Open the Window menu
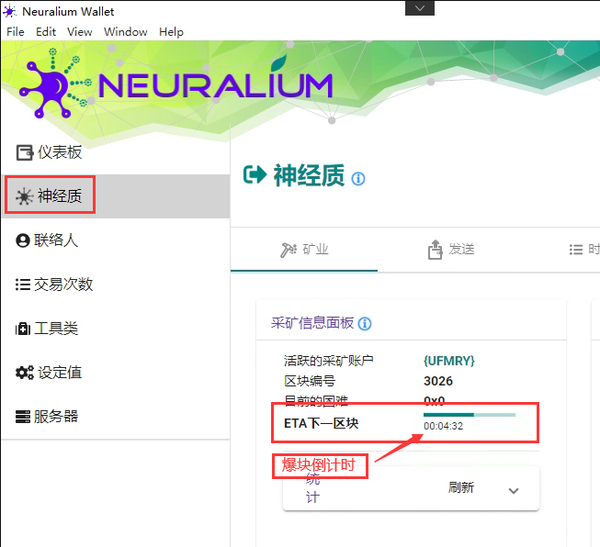The image size is (600, 547). [125, 32]
